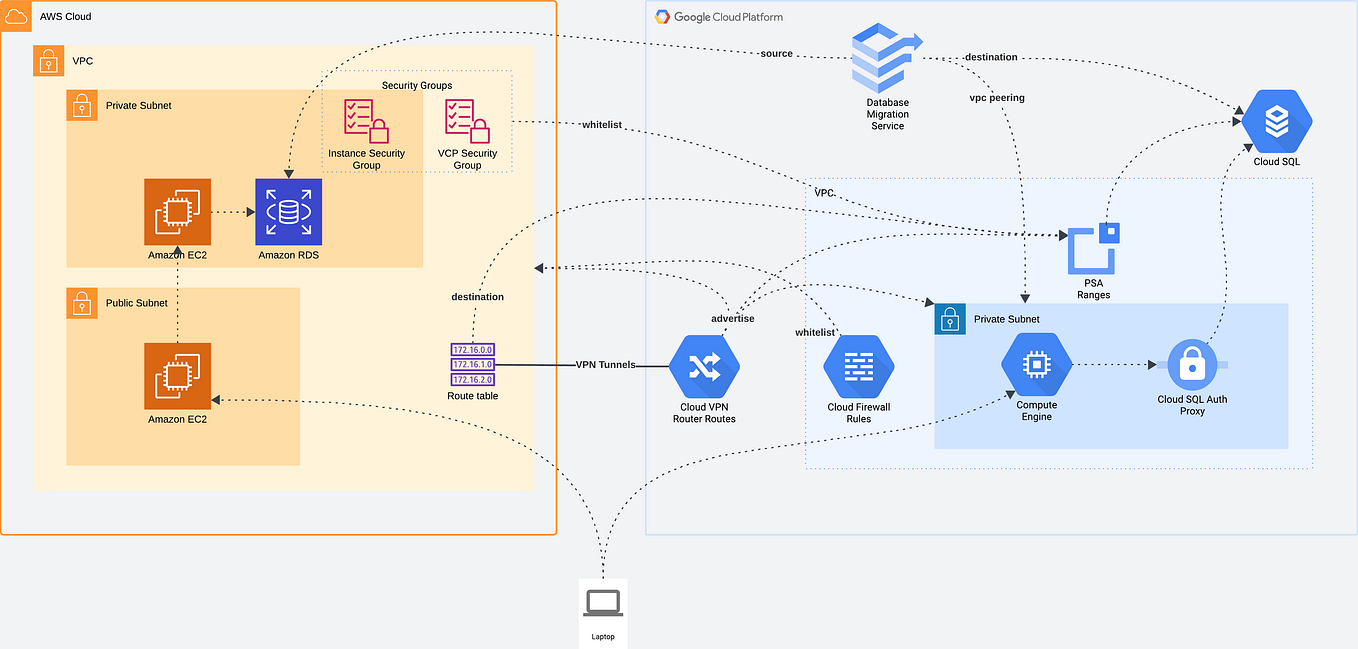The width and height of the screenshot is (1358, 649).
Task: Select the 172.16.1.0 route table entry
Action: coord(471,364)
